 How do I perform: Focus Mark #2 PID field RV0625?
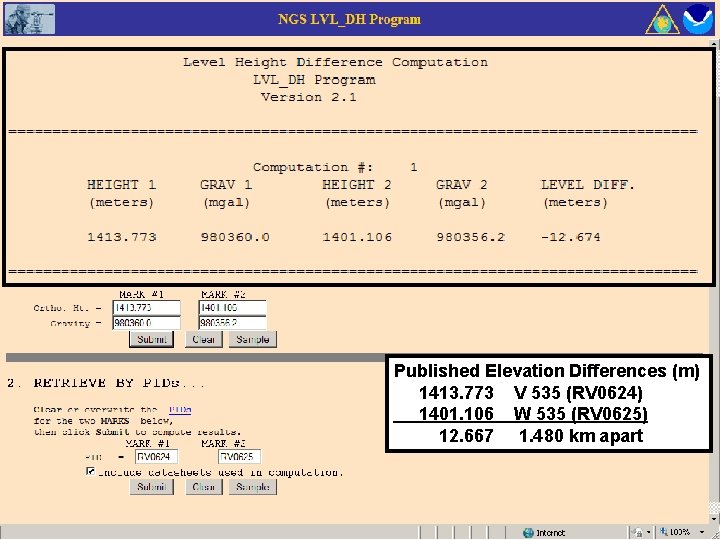point(239,457)
